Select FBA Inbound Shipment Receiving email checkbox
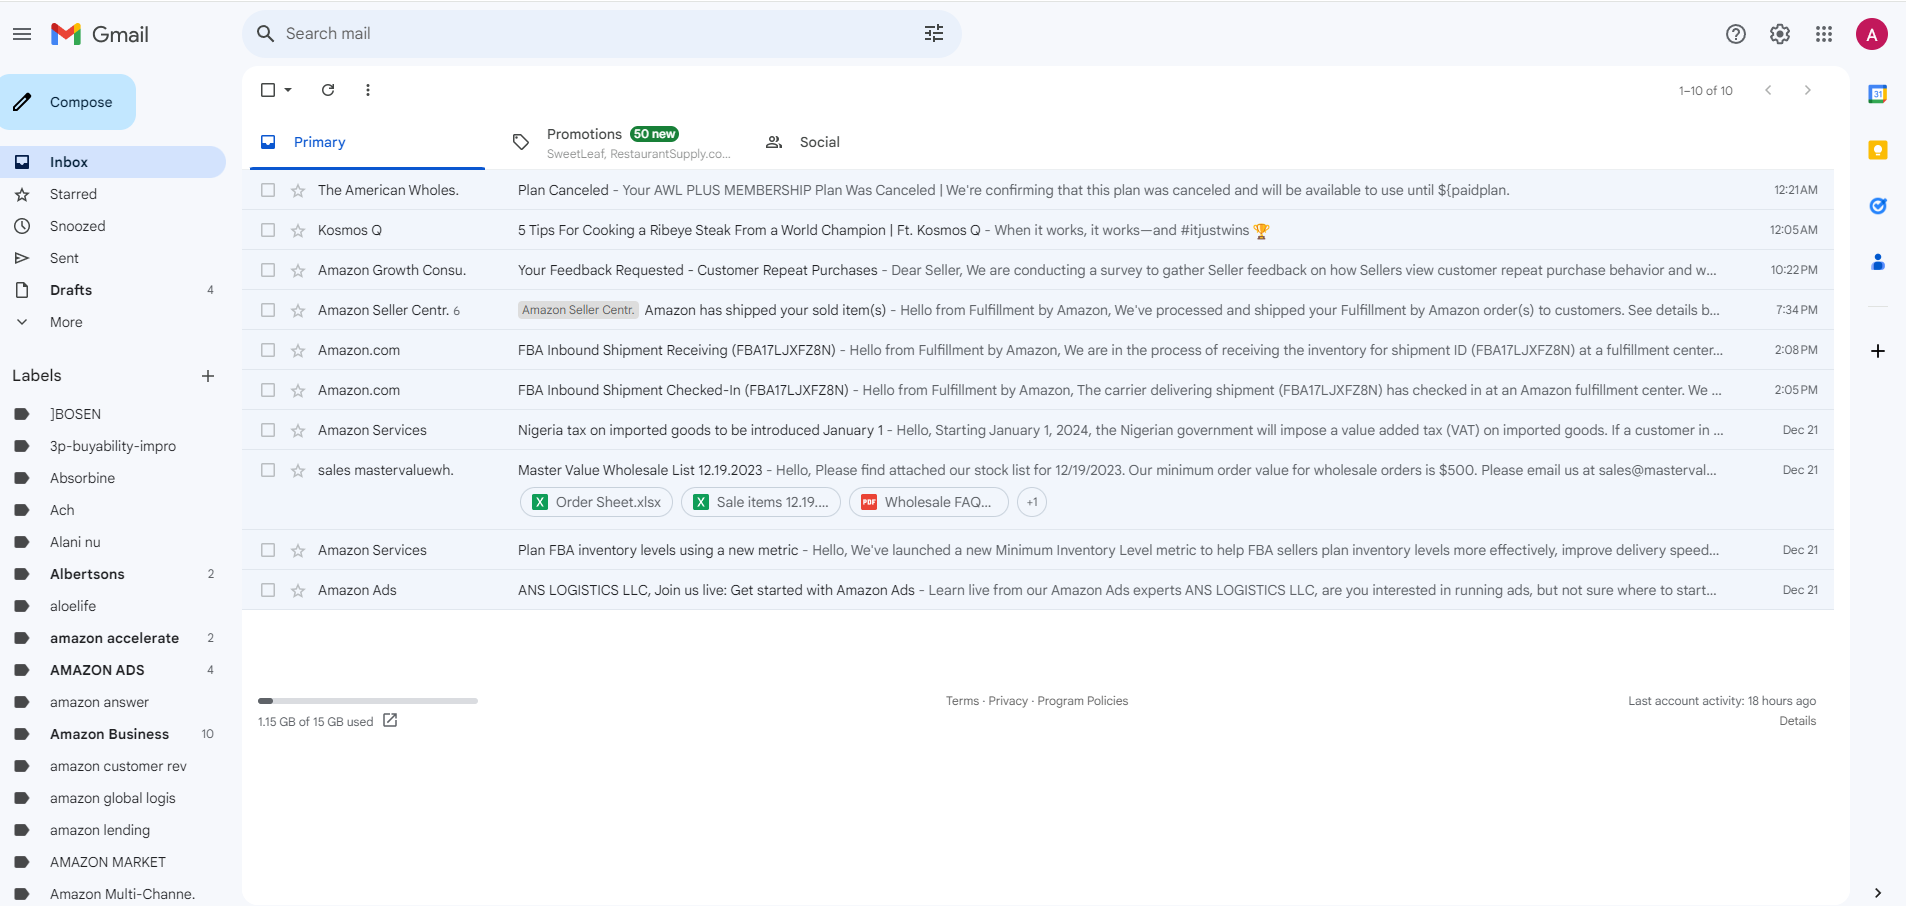The height and width of the screenshot is (906, 1906). (268, 350)
